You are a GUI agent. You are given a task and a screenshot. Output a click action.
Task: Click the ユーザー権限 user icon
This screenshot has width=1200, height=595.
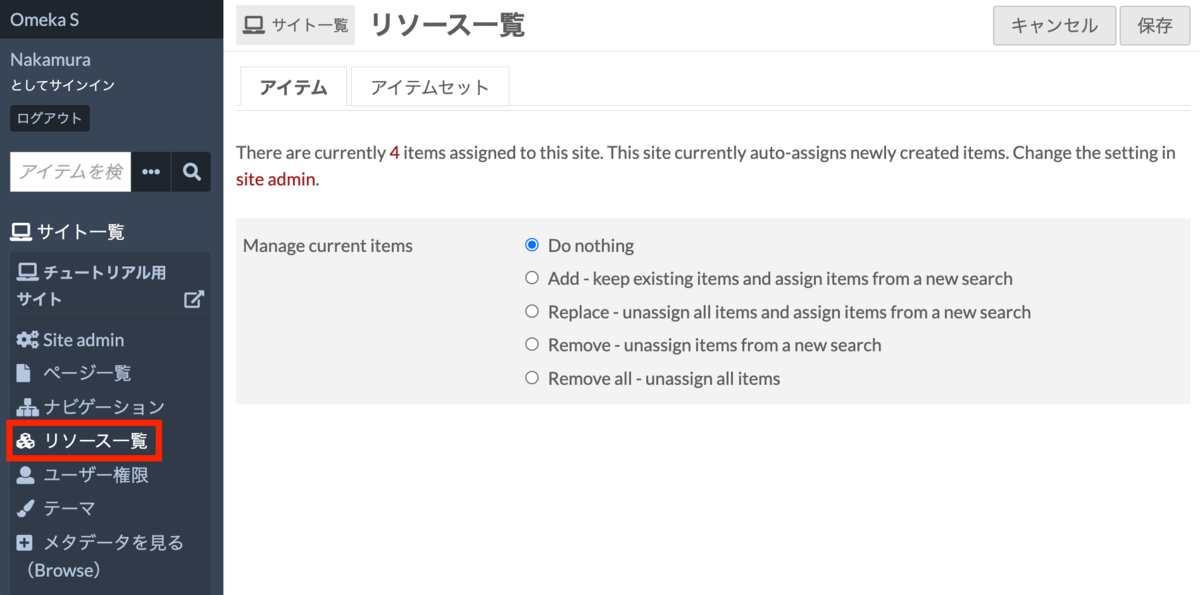click(x=26, y=475)
